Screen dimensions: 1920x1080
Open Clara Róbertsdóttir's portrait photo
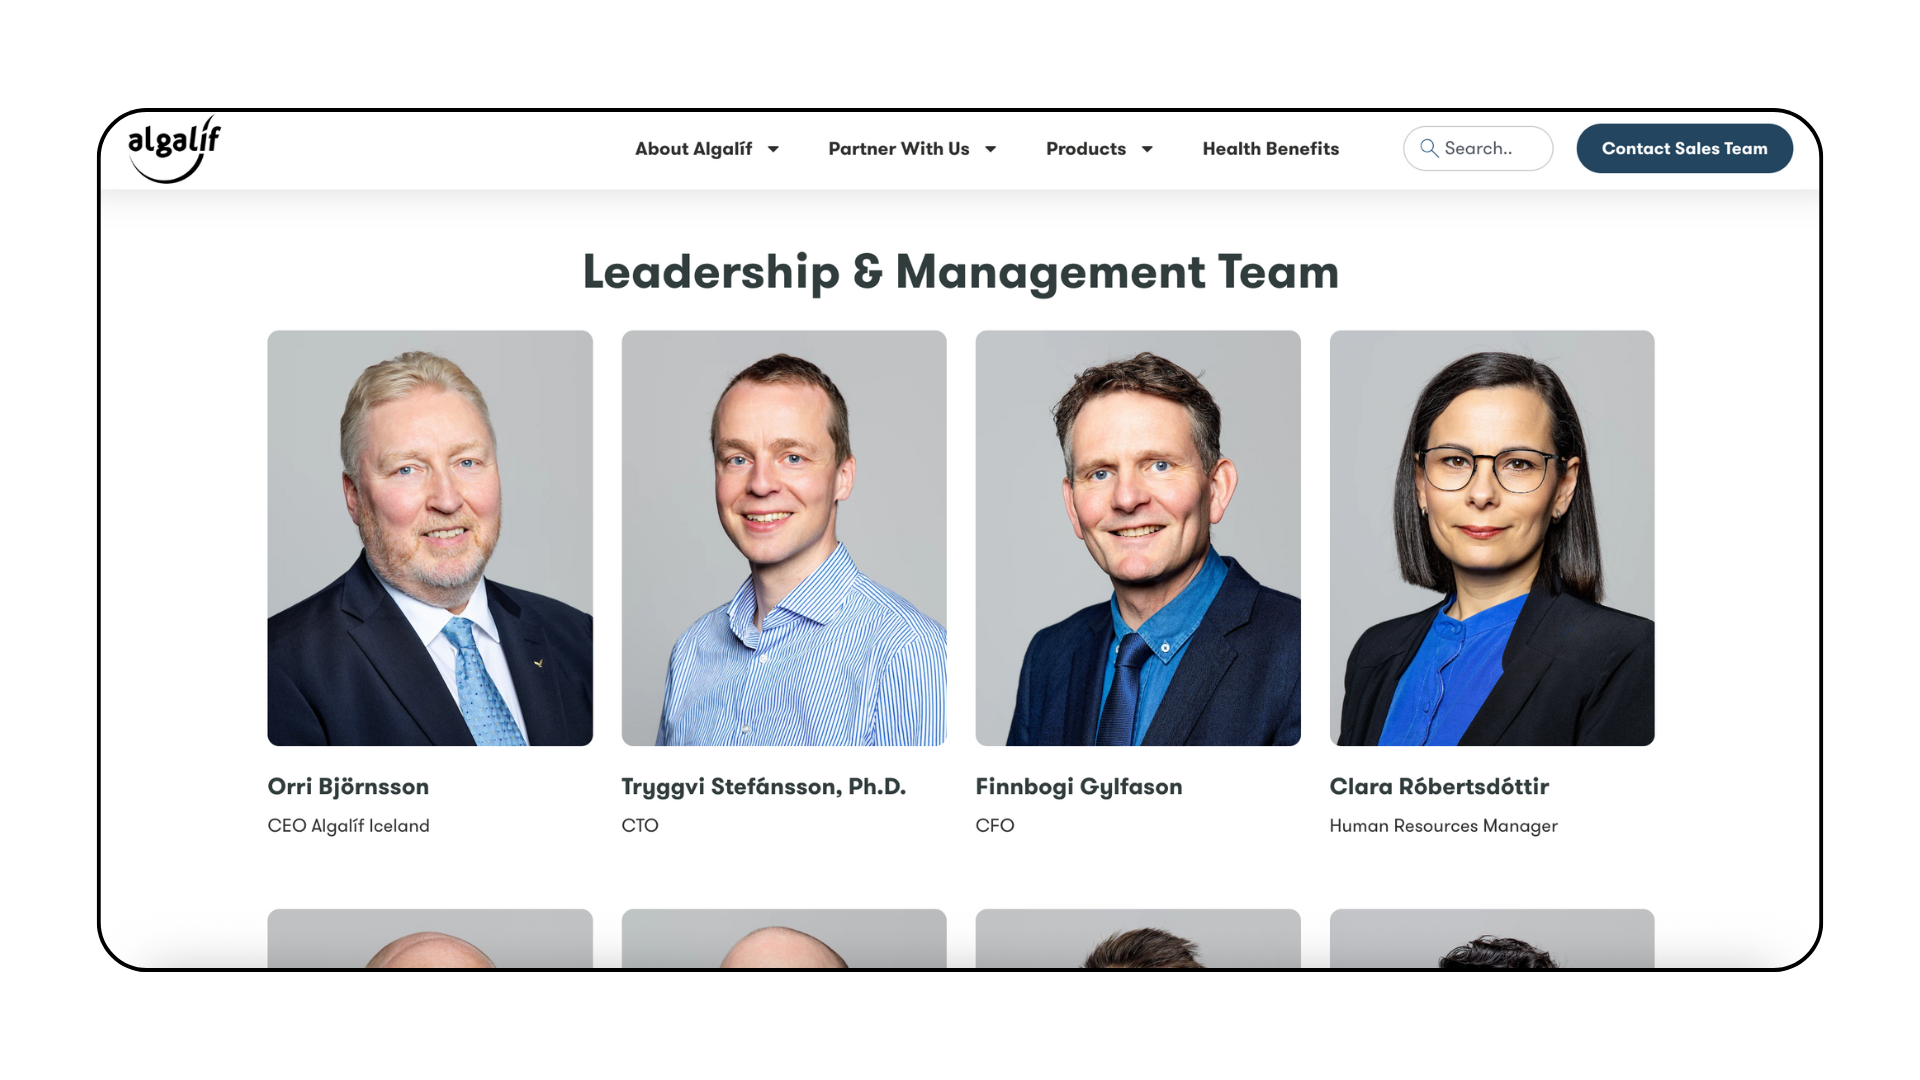click(x=1492, y=538)
